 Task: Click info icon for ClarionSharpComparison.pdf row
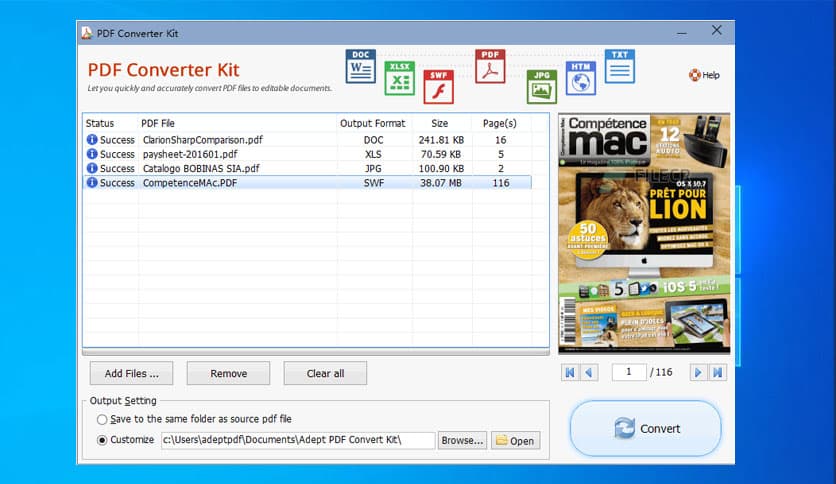[92, 140]
